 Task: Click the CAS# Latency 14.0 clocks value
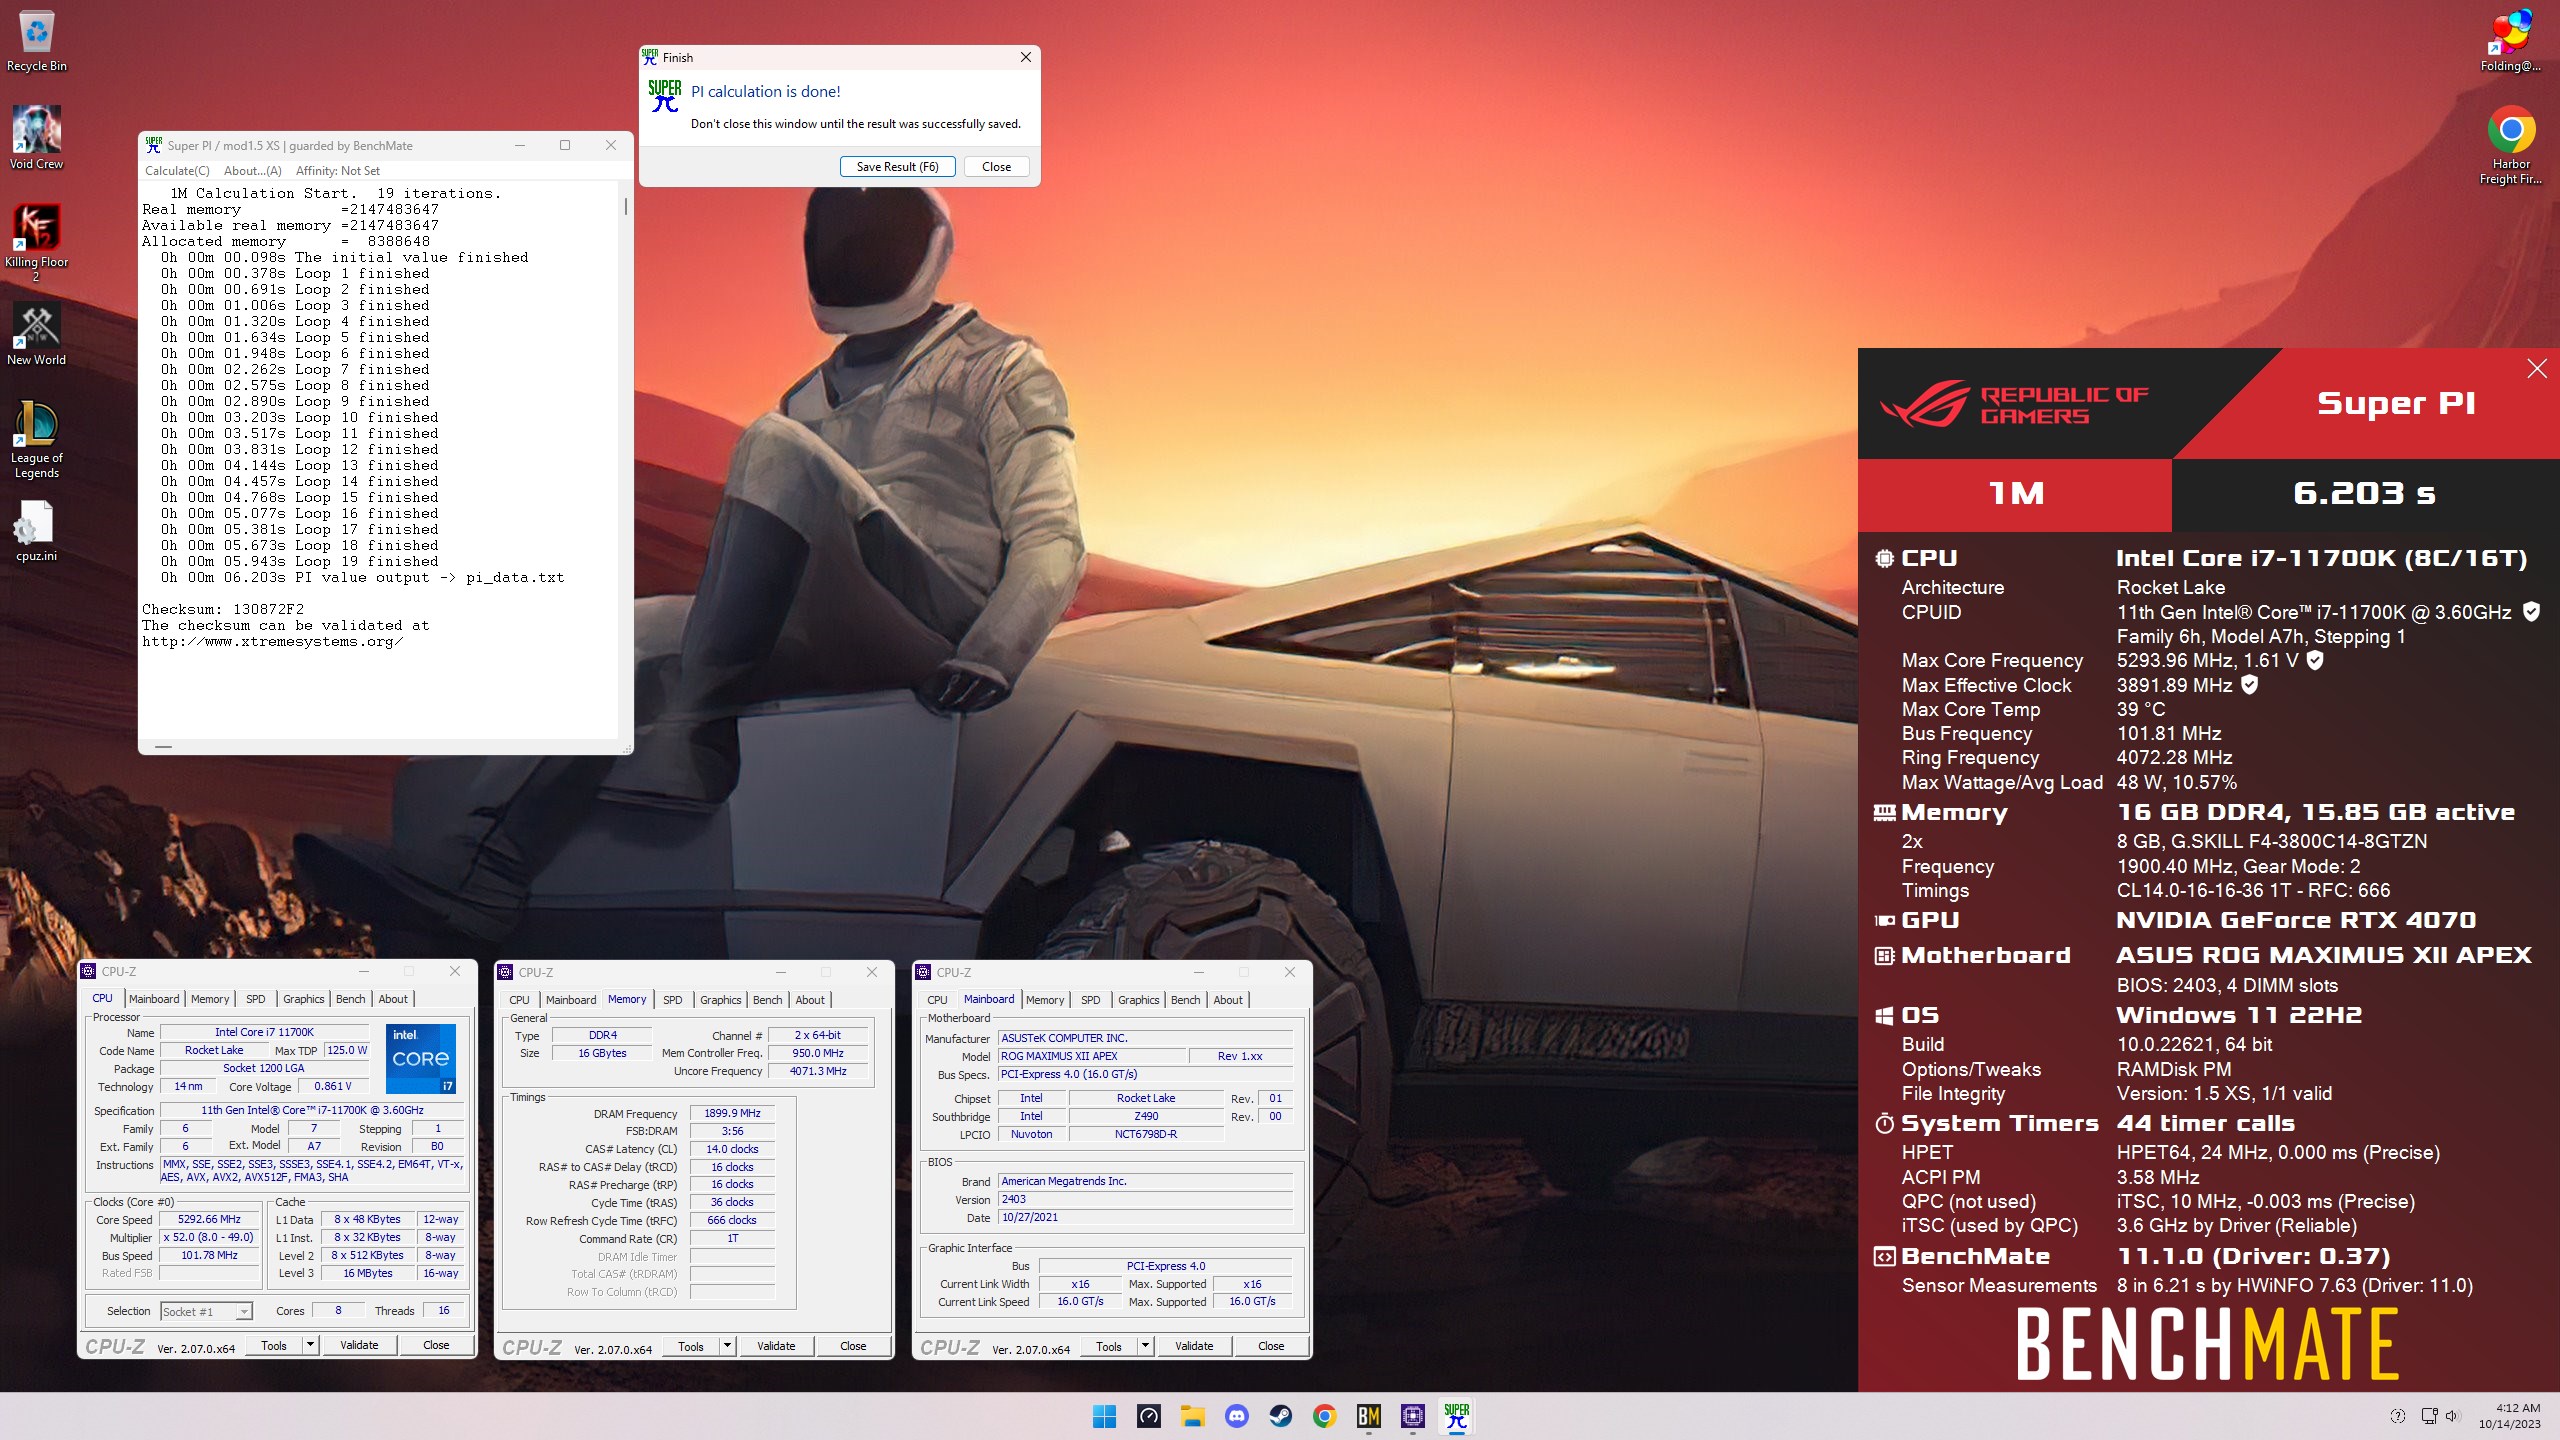(x=732, y=1149)
